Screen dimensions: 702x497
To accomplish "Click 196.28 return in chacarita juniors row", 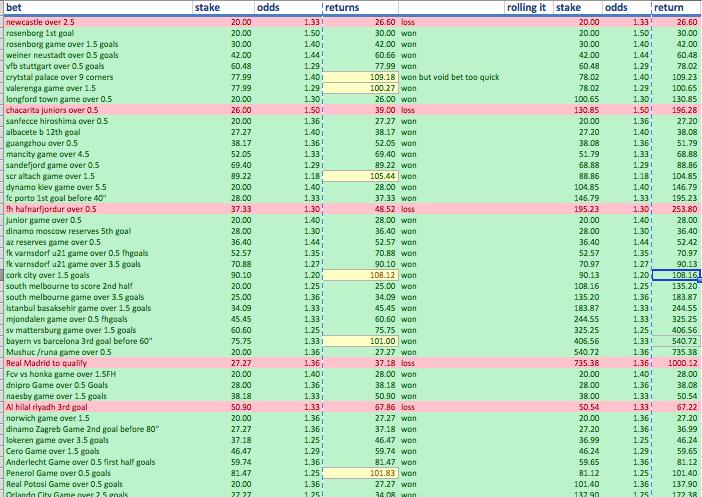I will coord(676,110).
